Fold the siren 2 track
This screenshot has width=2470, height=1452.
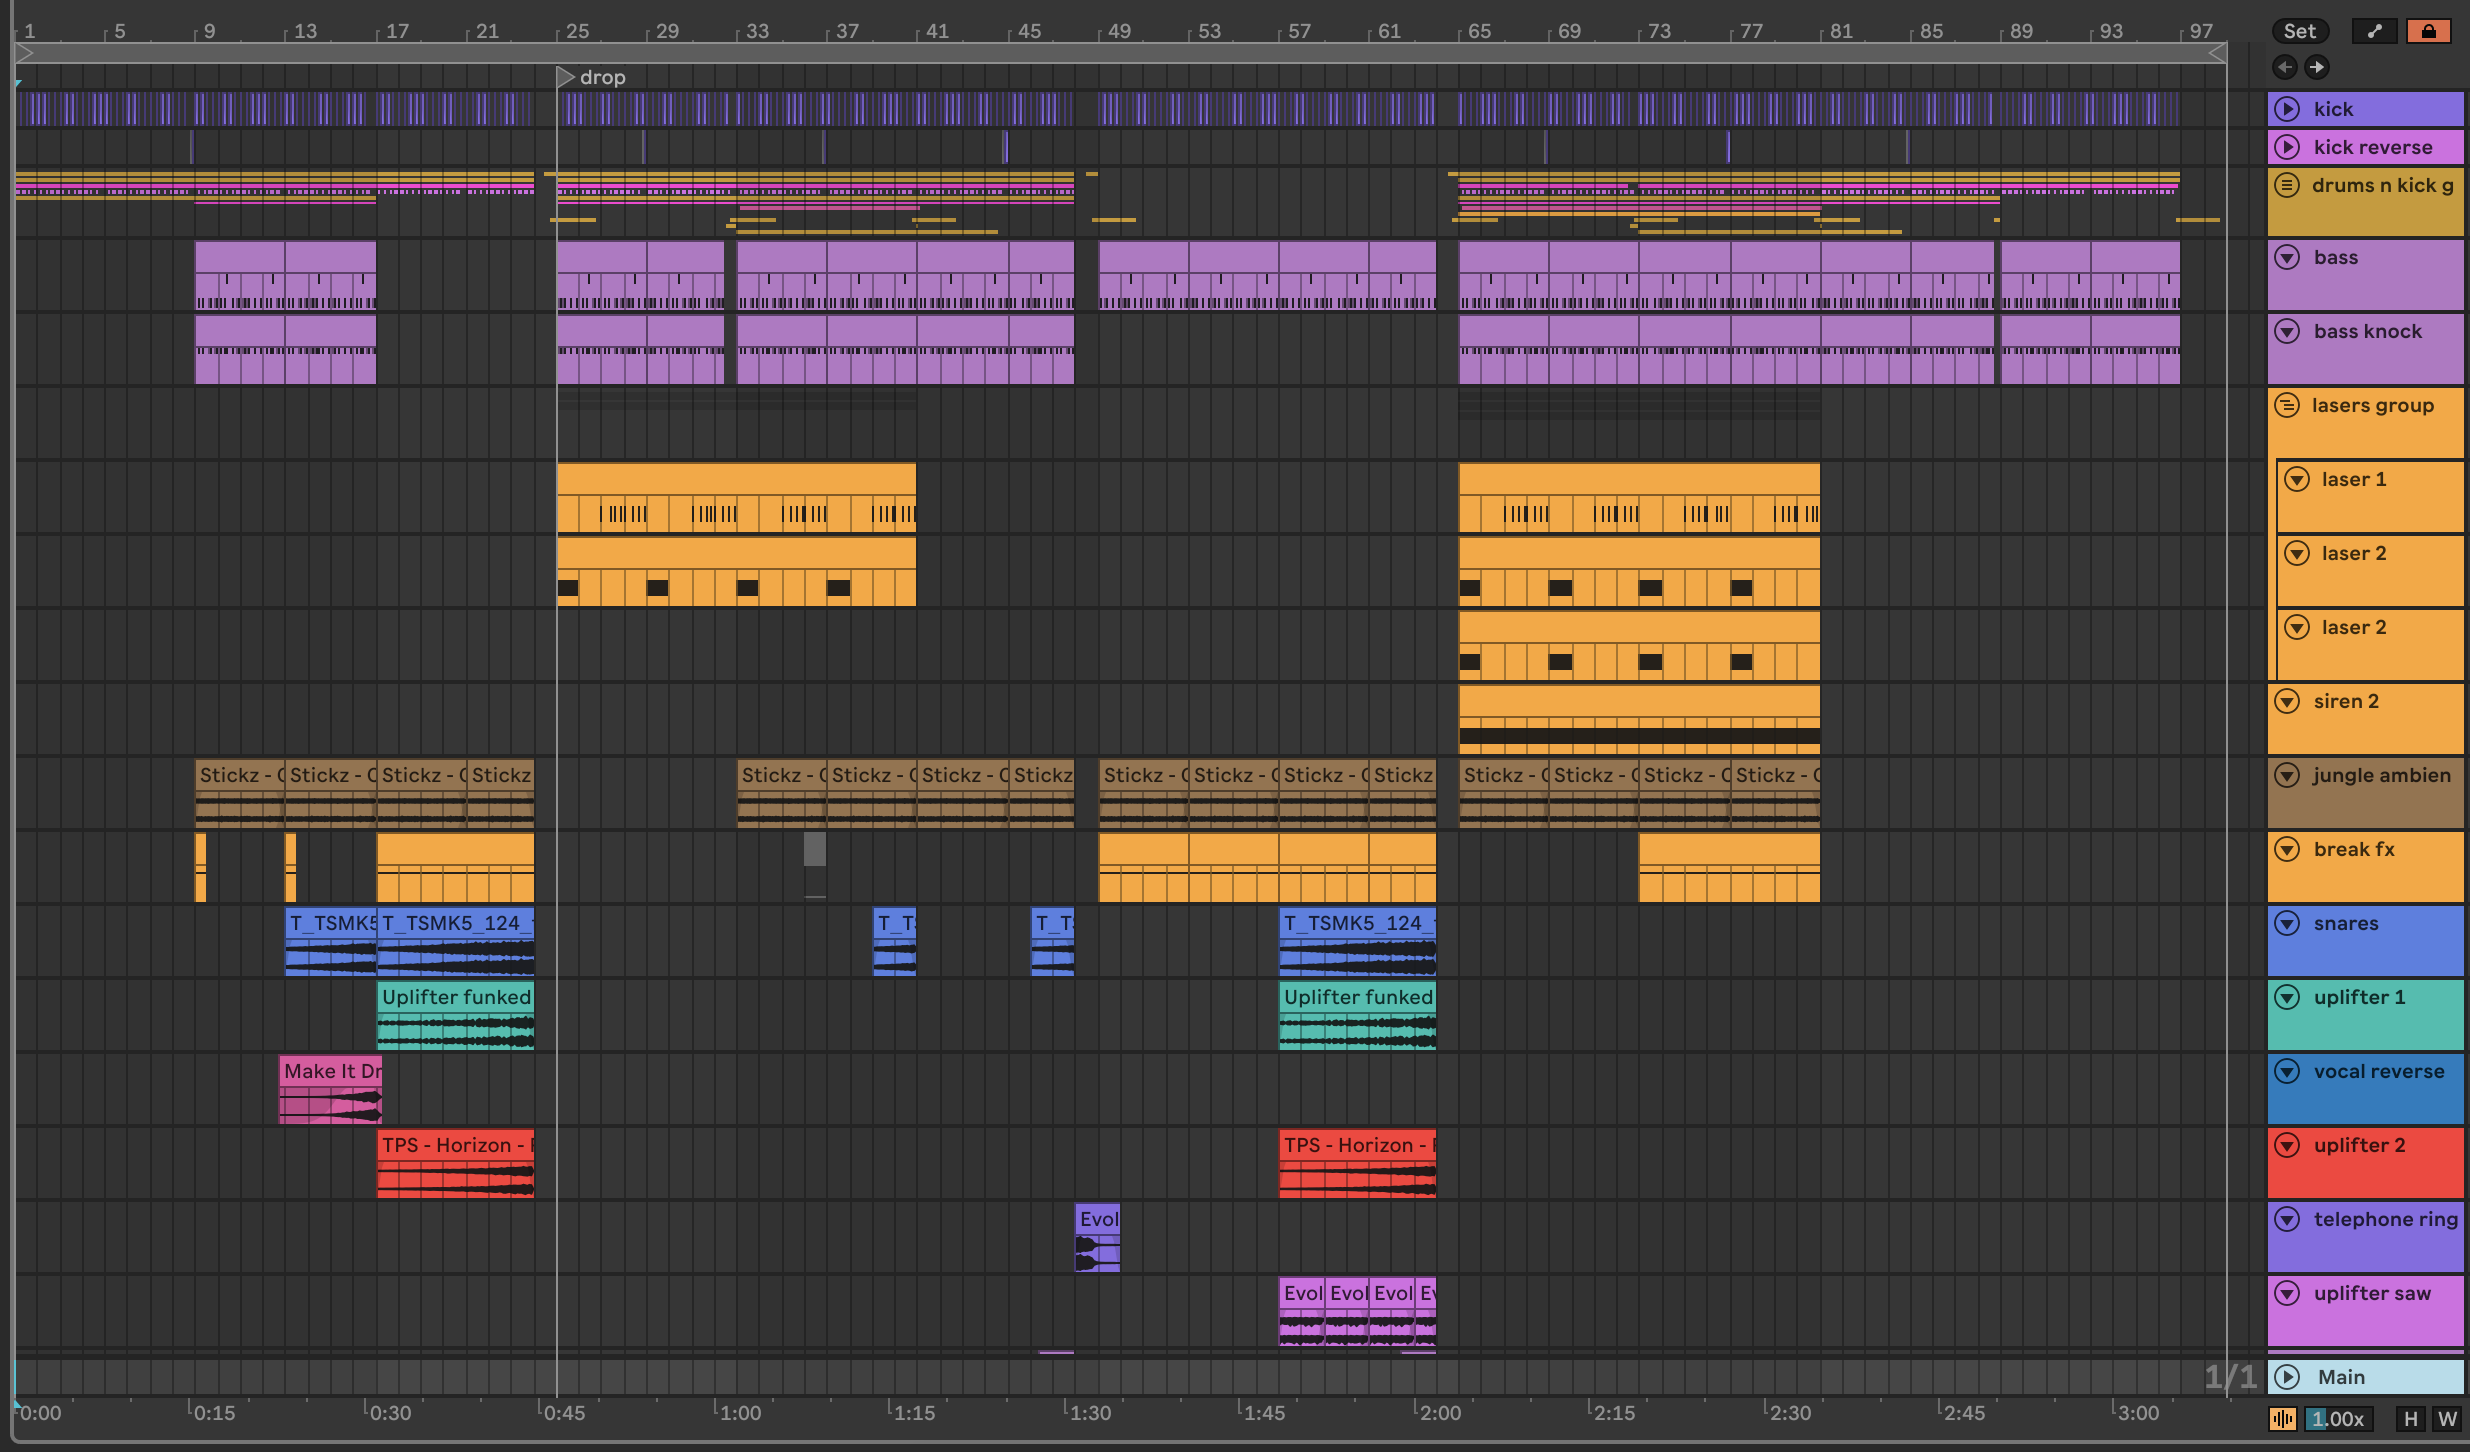(2287, 701)
